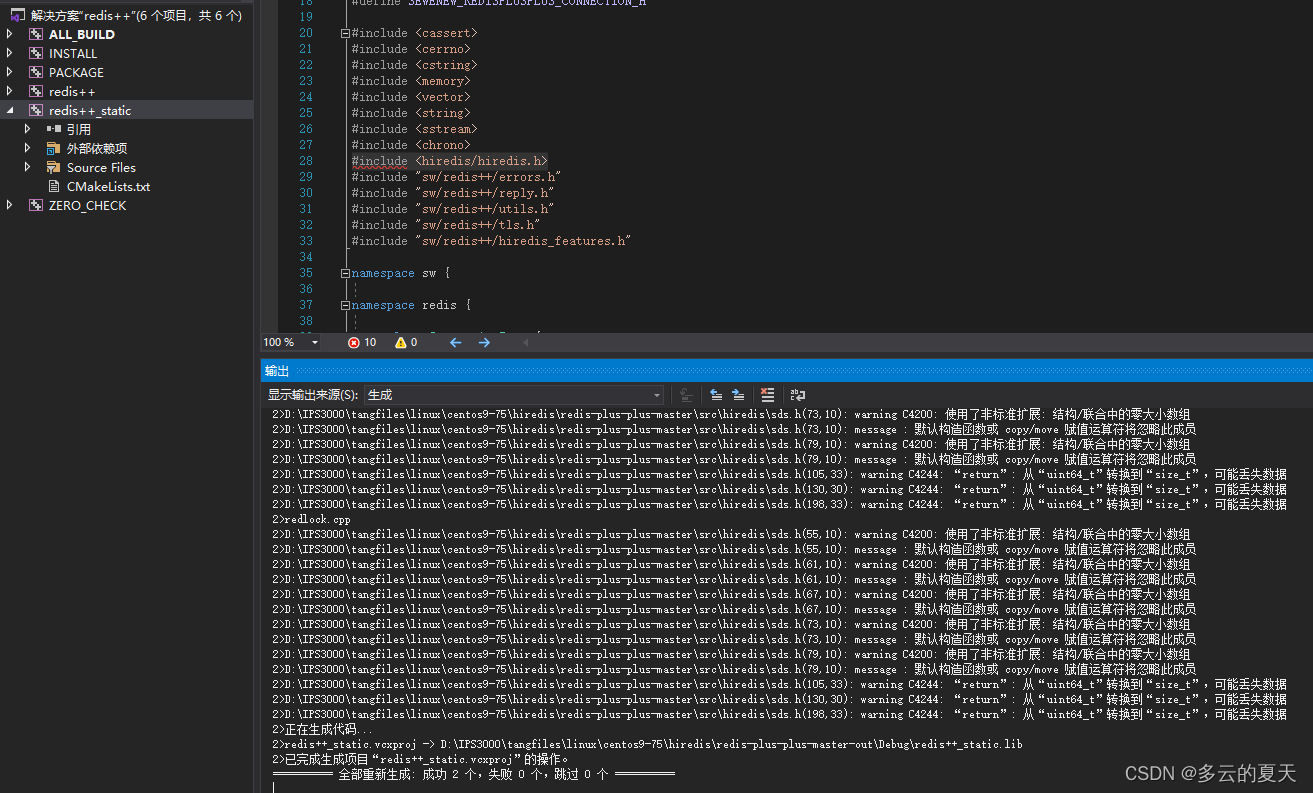Click the ALL_BUILD project icon
The height and width of the screenshot is (793, 1313).
35,33
